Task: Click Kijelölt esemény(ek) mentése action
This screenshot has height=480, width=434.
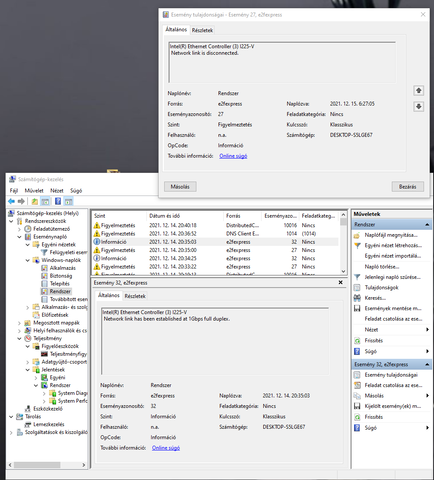Action: point(393,406)
